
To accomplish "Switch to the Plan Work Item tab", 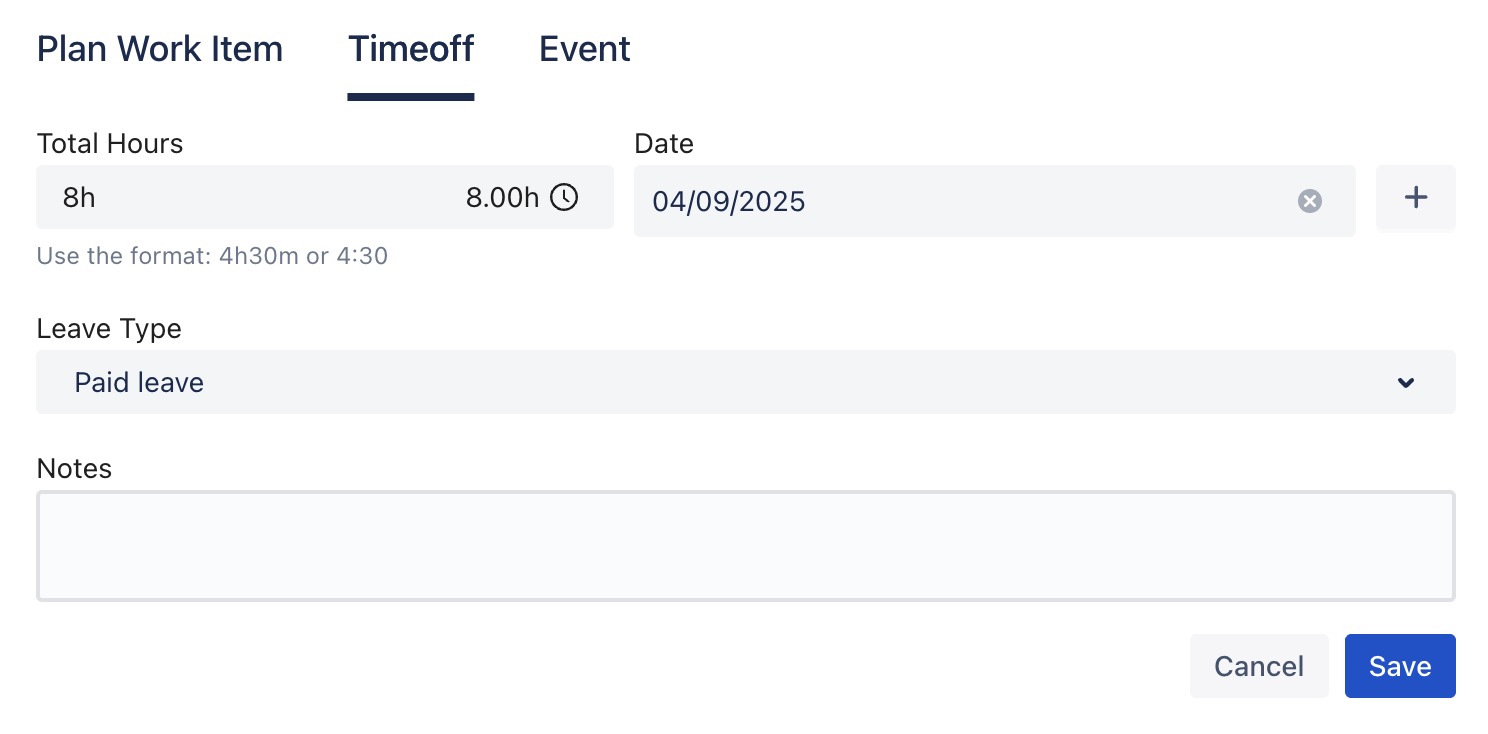I will point(160,49).
